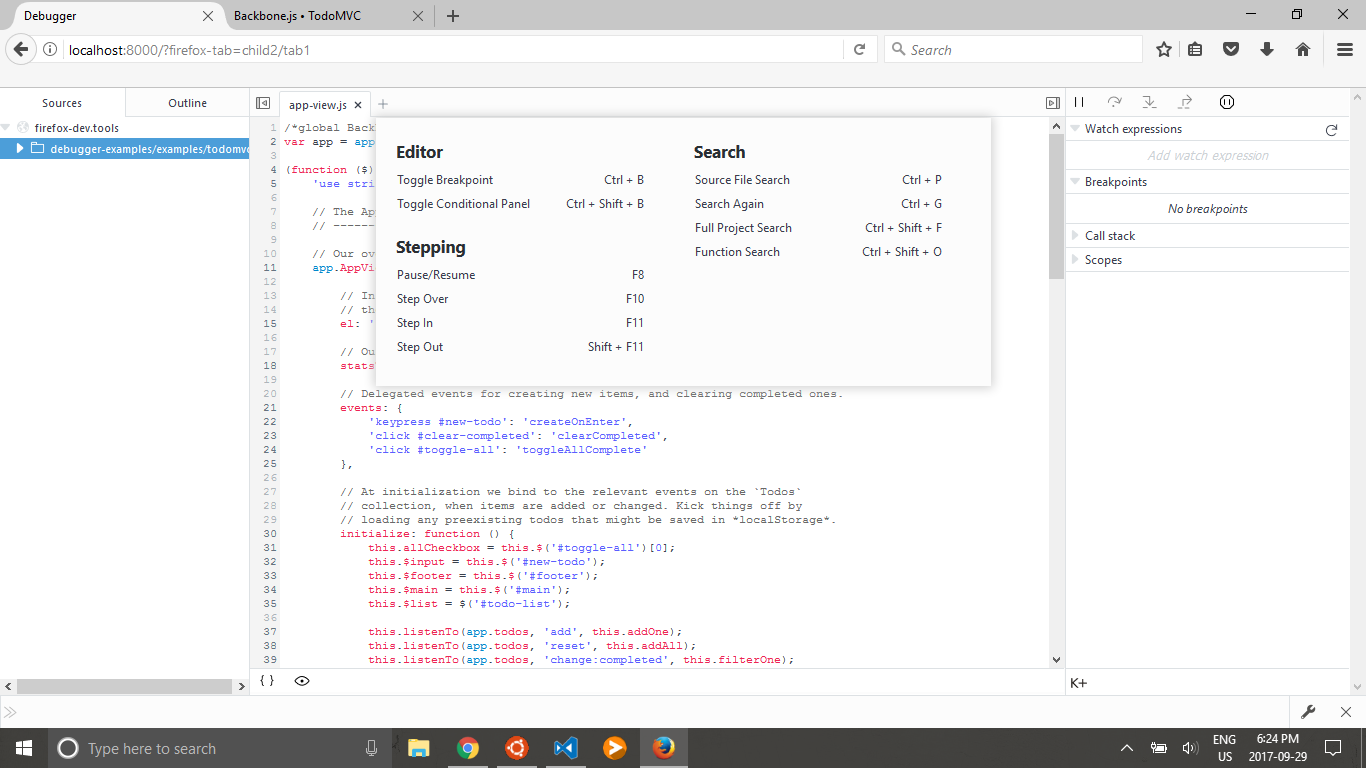Open Pocket icon in browser toolbar
1366x768 pixels.
tap(1232, 49)
